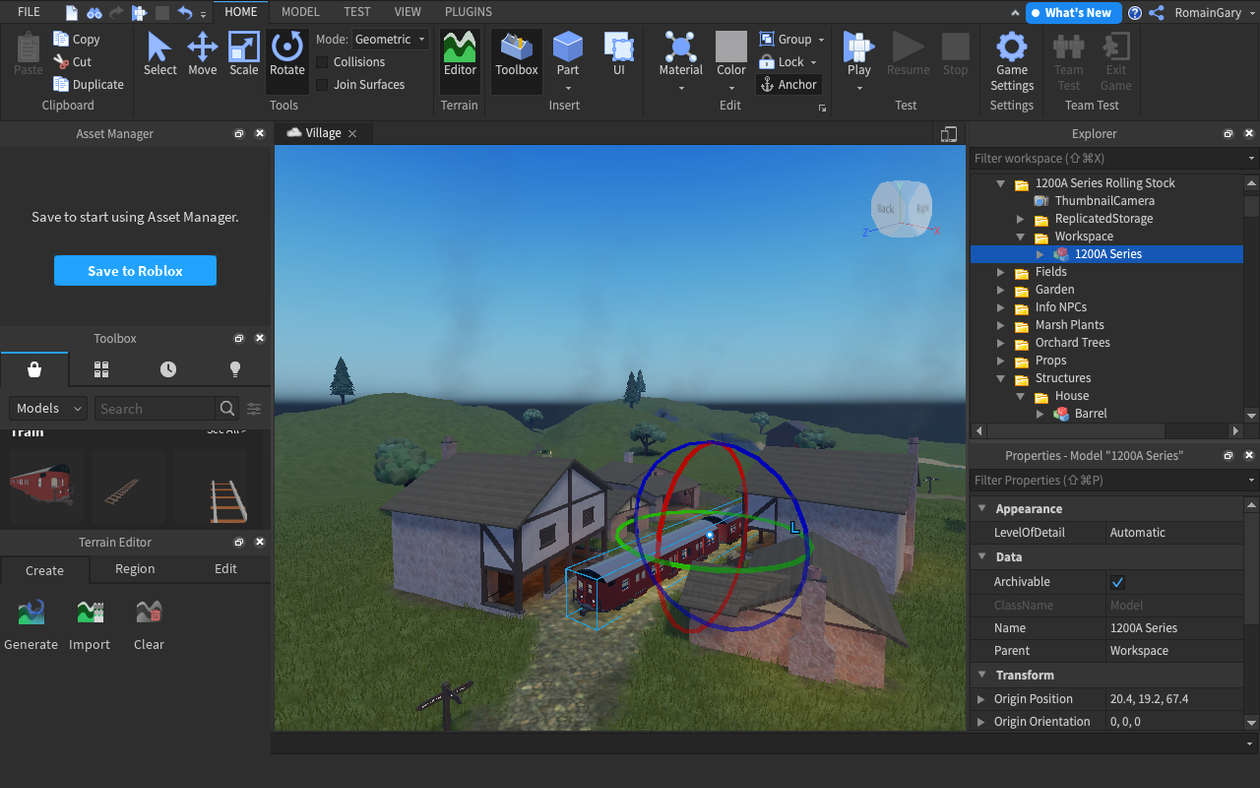Switch to the MODEL ribbon tab

pos(300,12)
